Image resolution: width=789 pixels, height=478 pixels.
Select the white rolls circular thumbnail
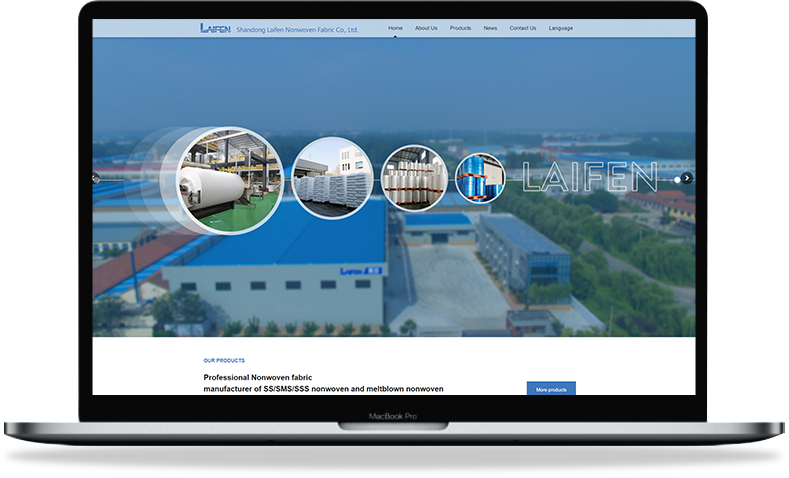coord(414,178)
